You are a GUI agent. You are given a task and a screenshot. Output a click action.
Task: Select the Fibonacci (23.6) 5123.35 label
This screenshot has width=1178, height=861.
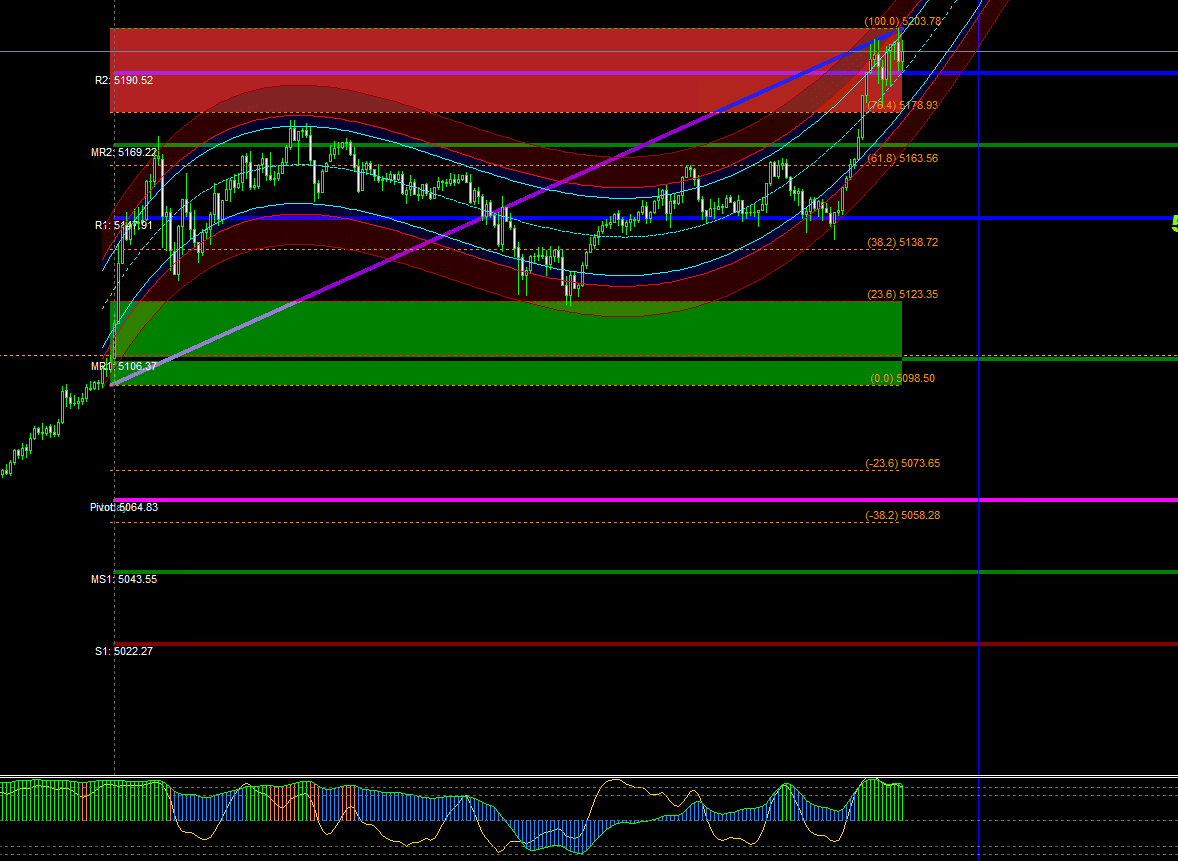pyautogui.click(x=902, y=295)
